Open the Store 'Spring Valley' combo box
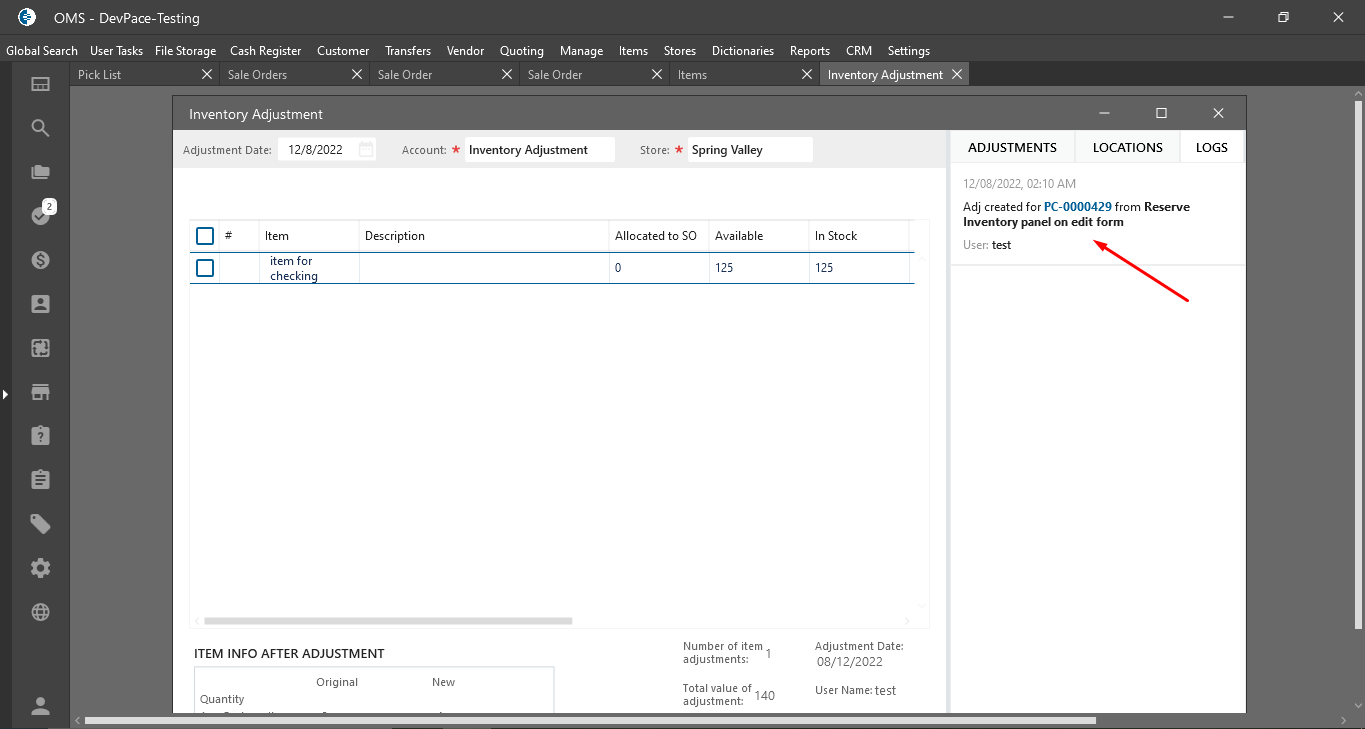 (749, 150)
